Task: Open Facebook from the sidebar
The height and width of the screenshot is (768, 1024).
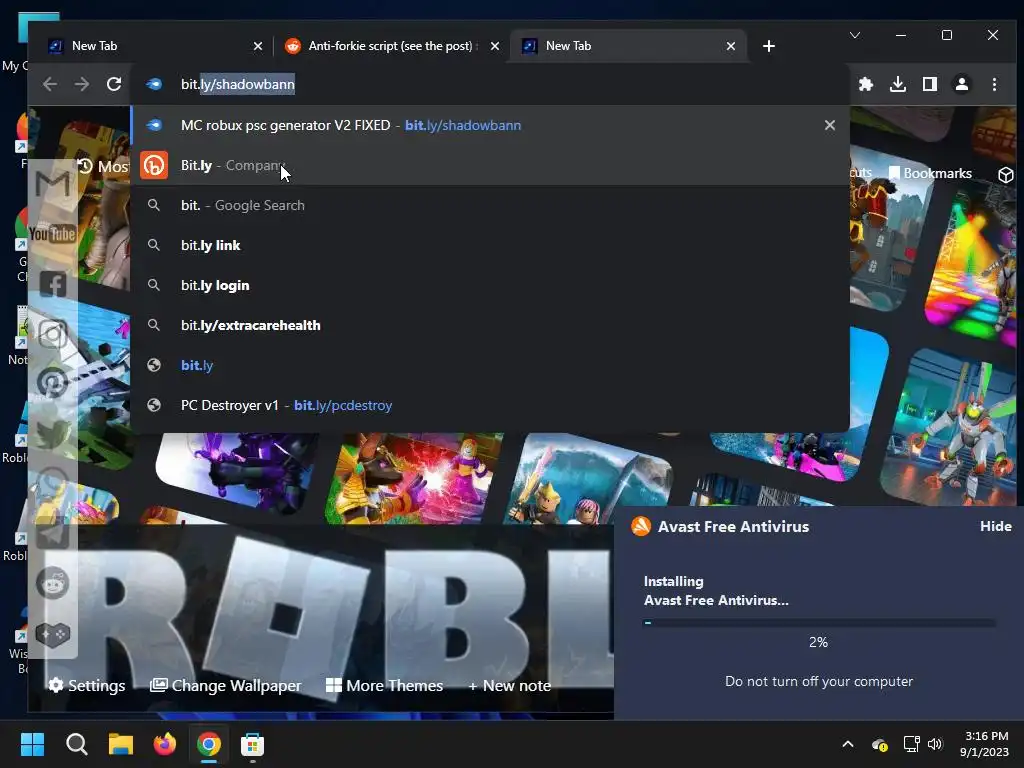Action: [53, 284]
